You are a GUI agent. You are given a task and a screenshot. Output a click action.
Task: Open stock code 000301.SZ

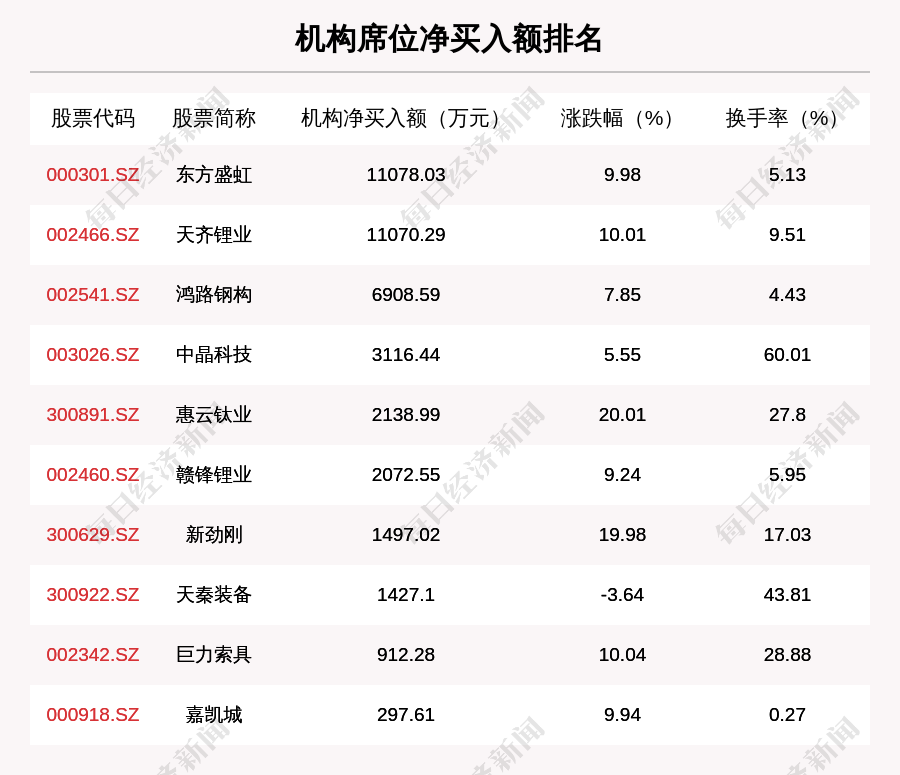pos(93,175)
